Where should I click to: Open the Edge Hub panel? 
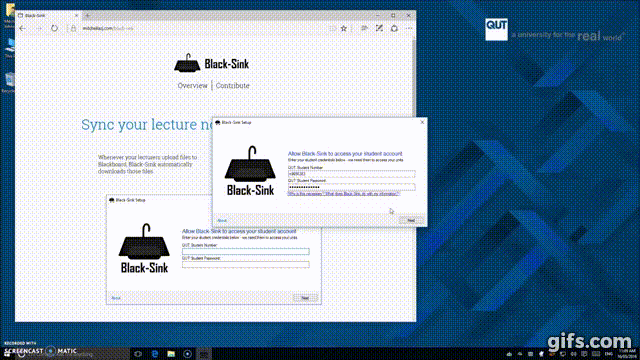[364, 28]
